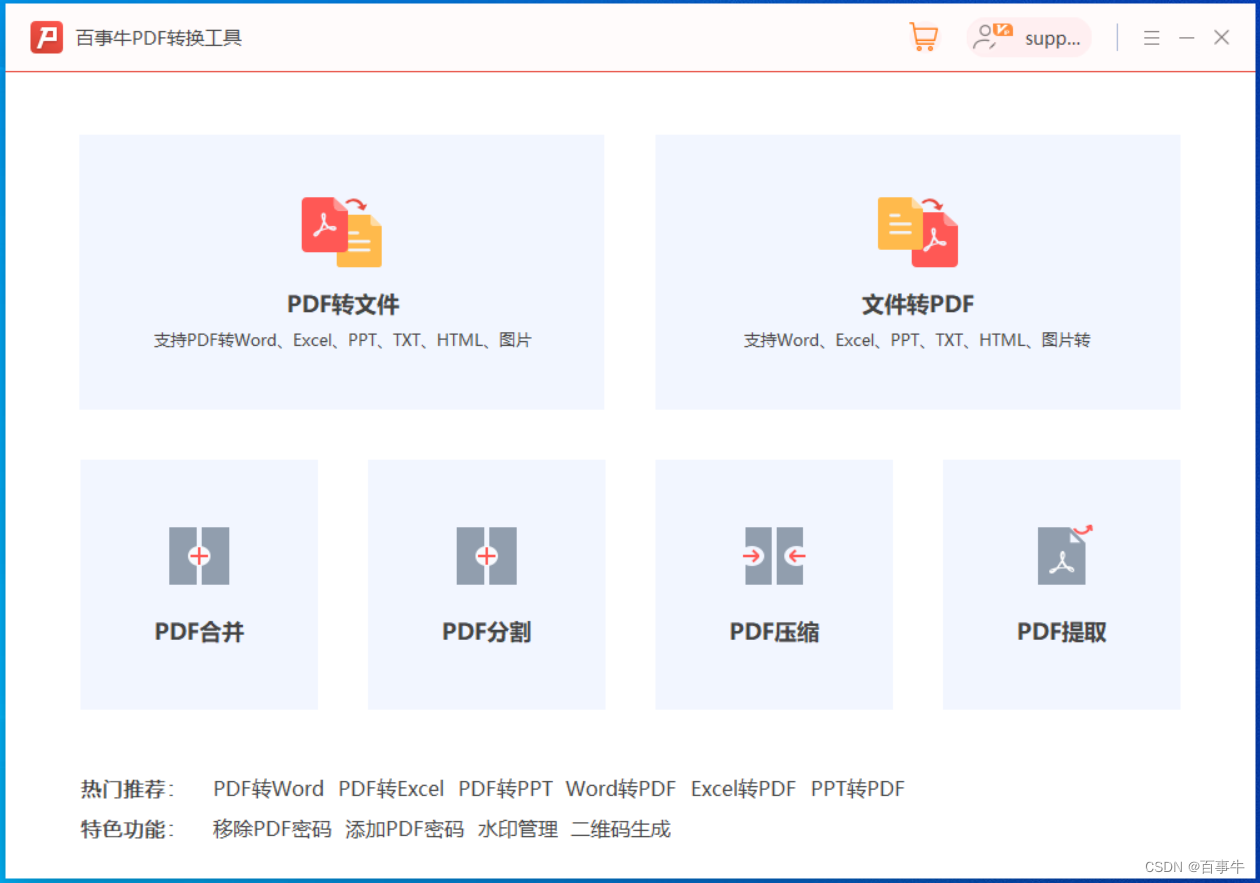Open the Word转PDF quick link
Screen dimensions: 1260x883
point(621,789)
